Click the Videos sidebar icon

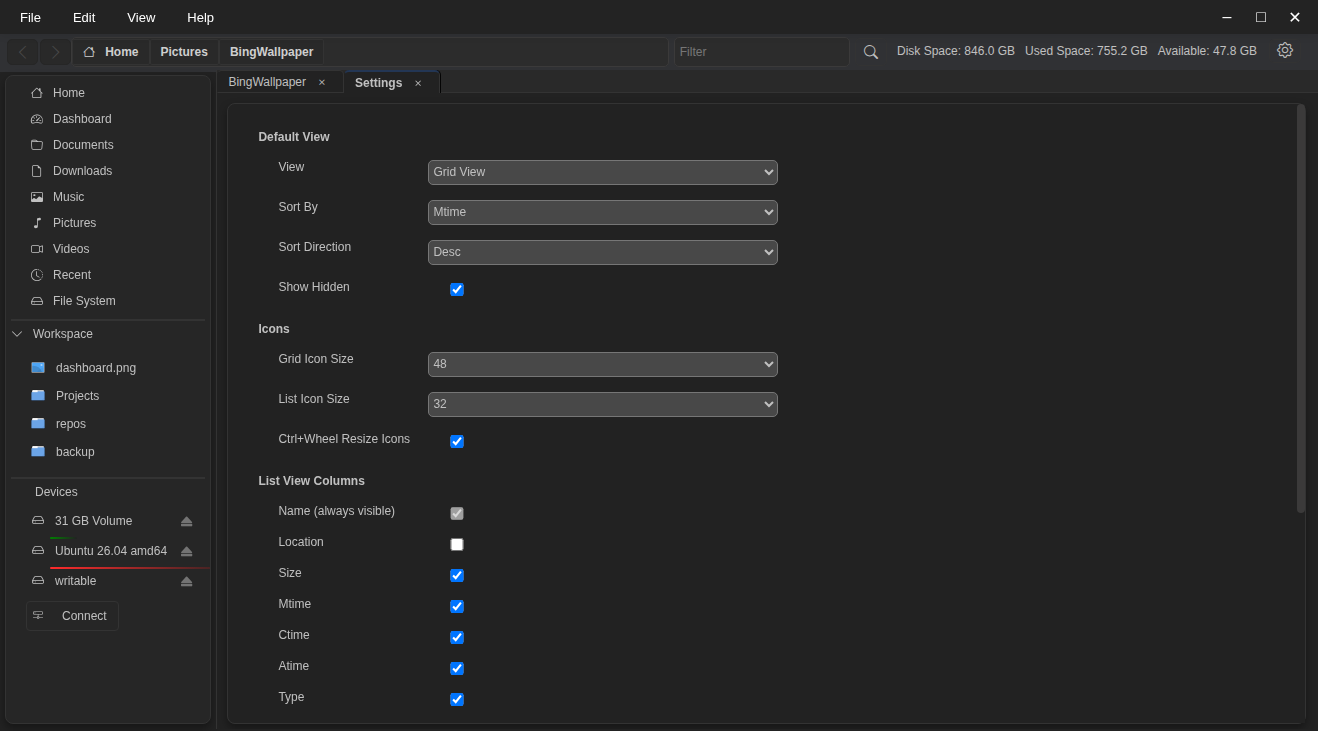[37, 249]
